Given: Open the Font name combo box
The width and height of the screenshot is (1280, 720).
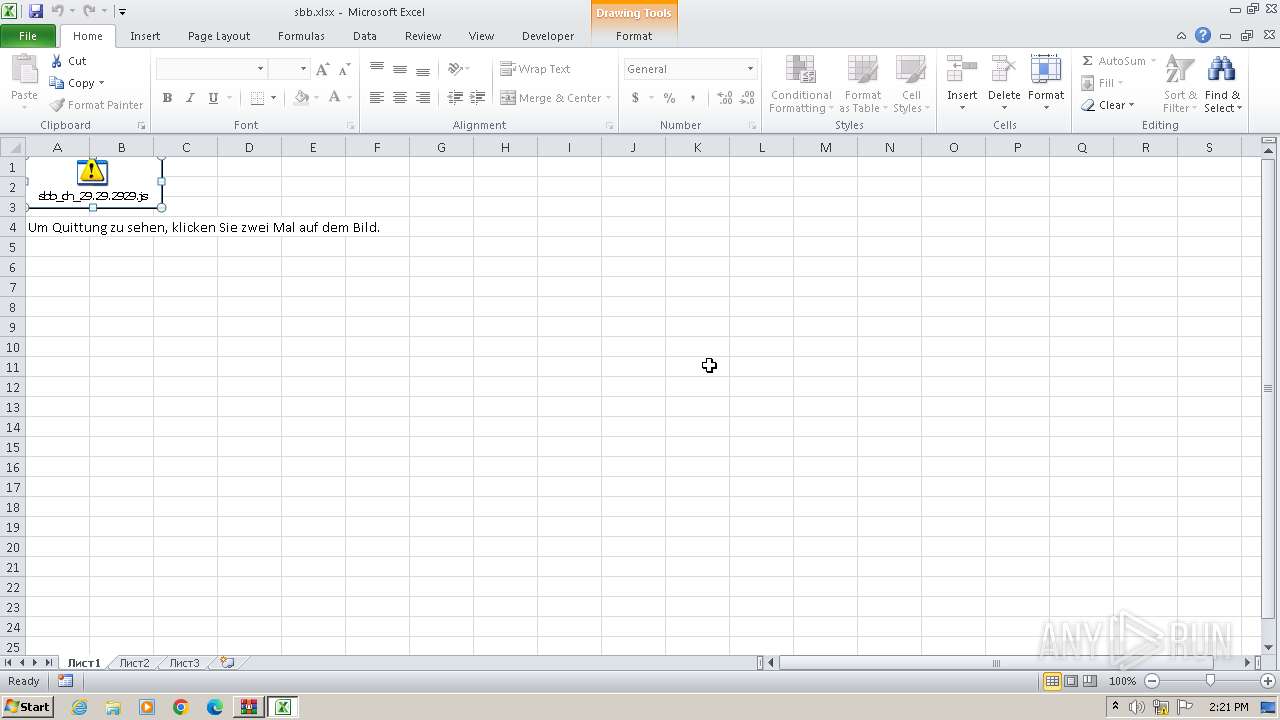Looking at the screenshot, I should tap(211, 69).
